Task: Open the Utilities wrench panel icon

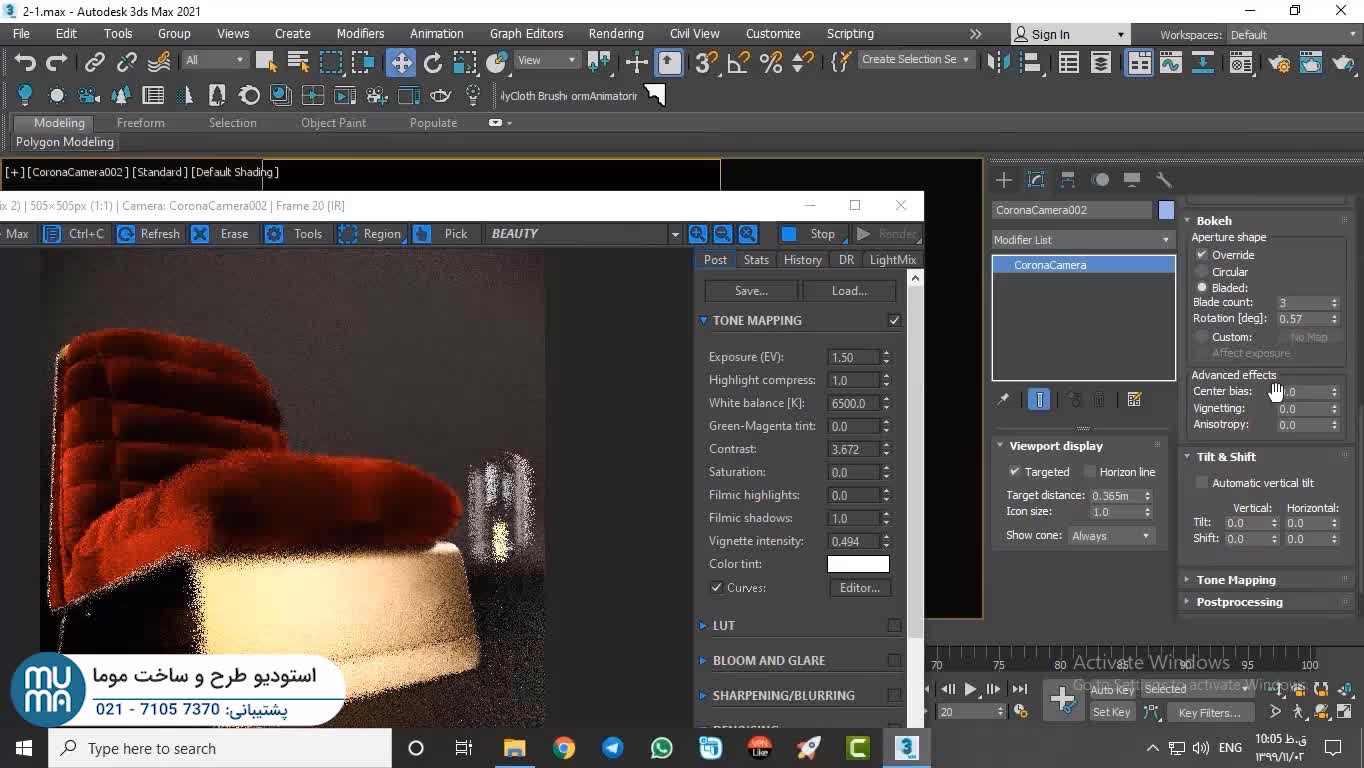Action: point(1164,180)
